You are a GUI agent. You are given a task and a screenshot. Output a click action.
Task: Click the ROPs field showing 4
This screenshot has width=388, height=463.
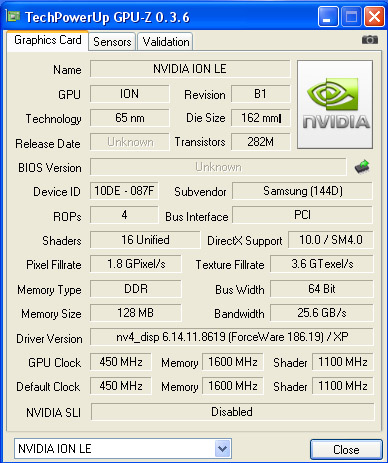click(x=124, y=215)
